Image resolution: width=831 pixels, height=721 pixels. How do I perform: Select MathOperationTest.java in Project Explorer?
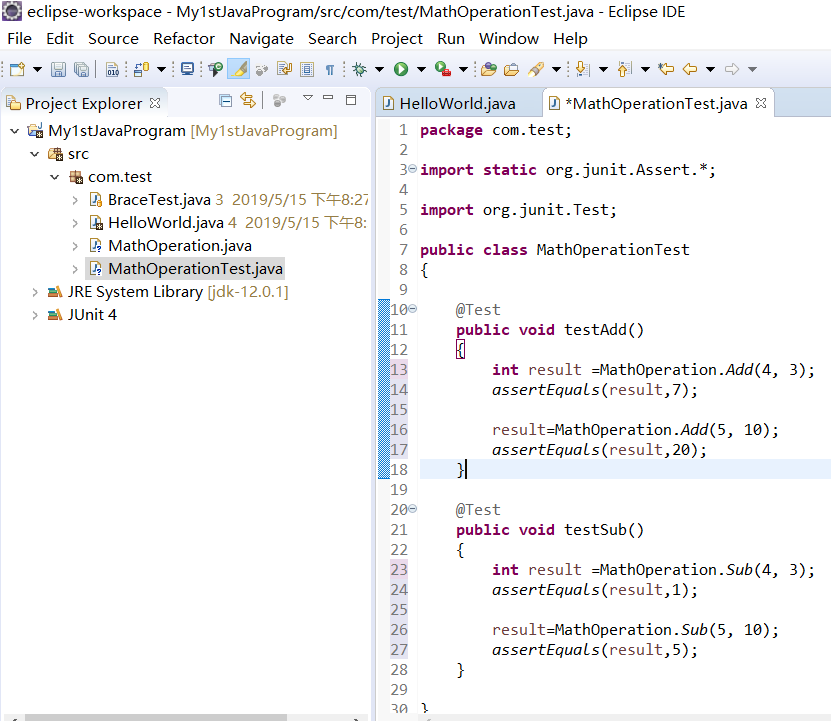pyautogui.click(x=196, y=269)
